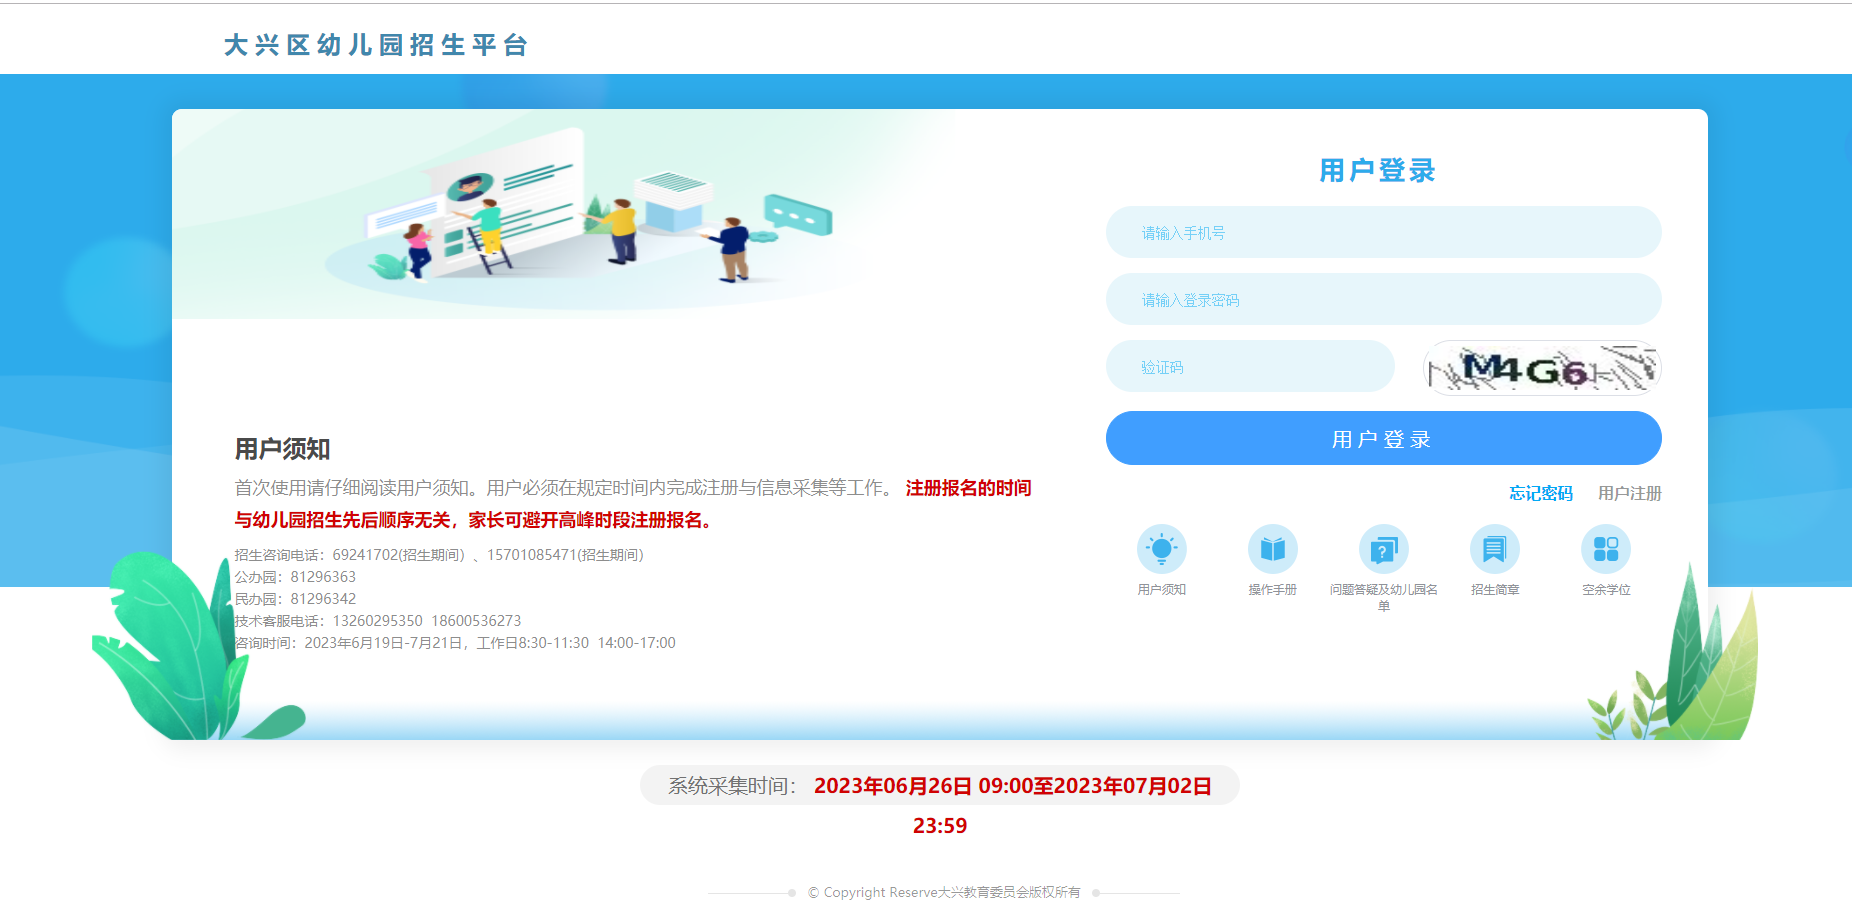Viewport: 1852px width, 913px height.
Task: Click the 问题答疑及幼儿园名单 text label
Action: pyautogui.click(x=1383, y=590)
